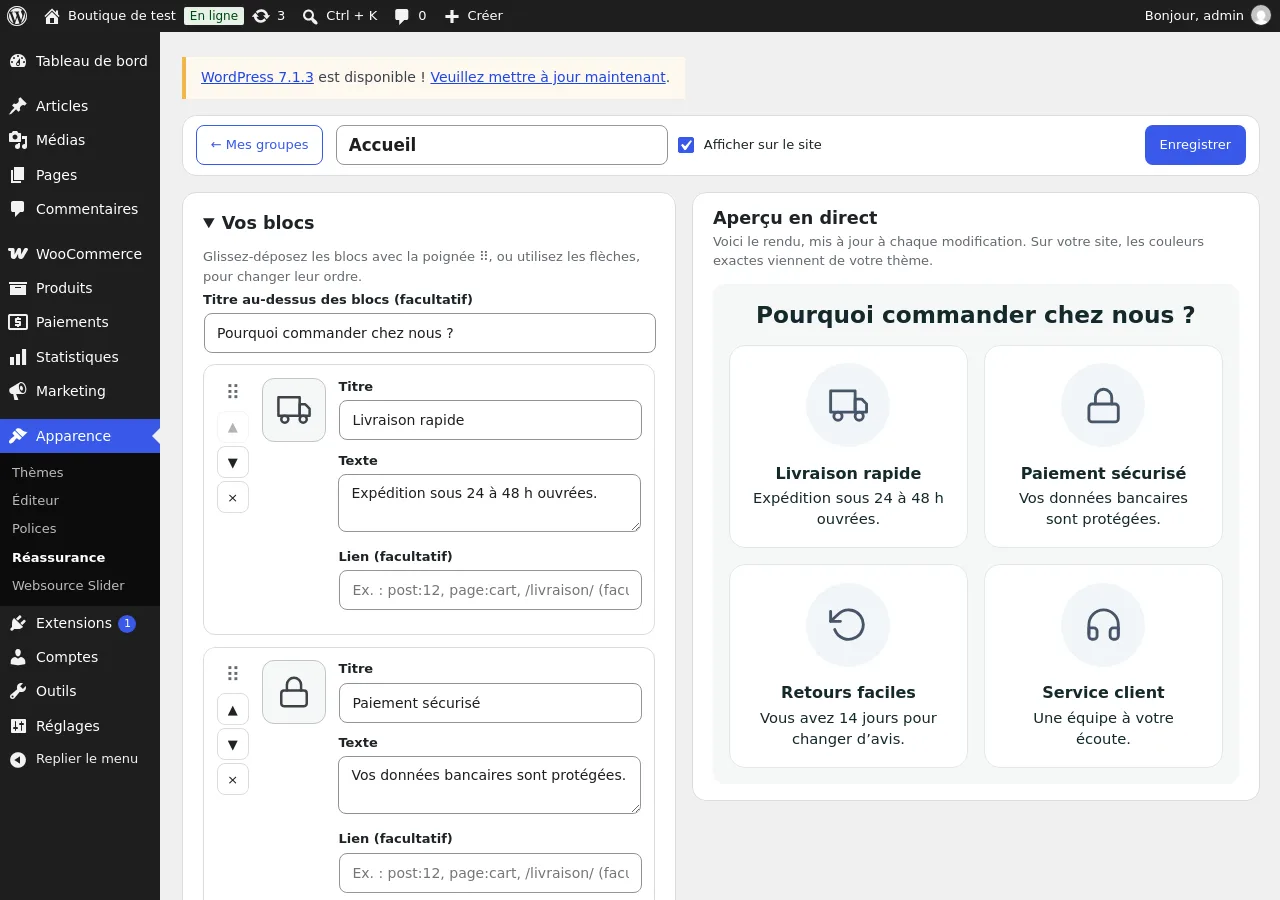Open the WooCommerce menu
The image size is (1280, 900).
pos(80,254)
